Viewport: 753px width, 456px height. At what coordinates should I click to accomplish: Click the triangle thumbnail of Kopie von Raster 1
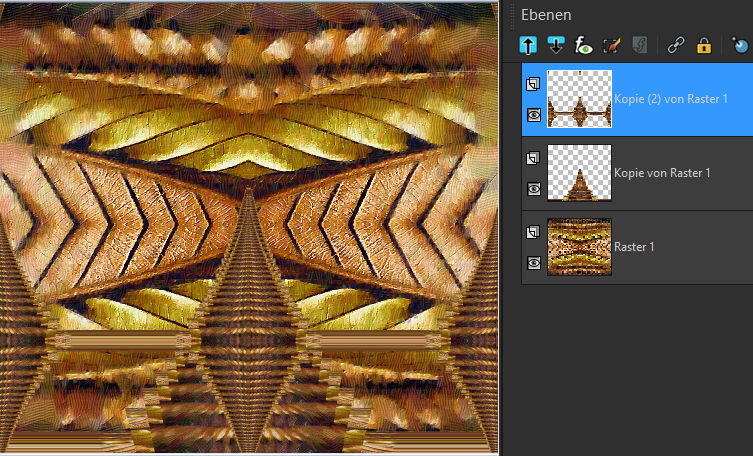click(x=580, y=173)
